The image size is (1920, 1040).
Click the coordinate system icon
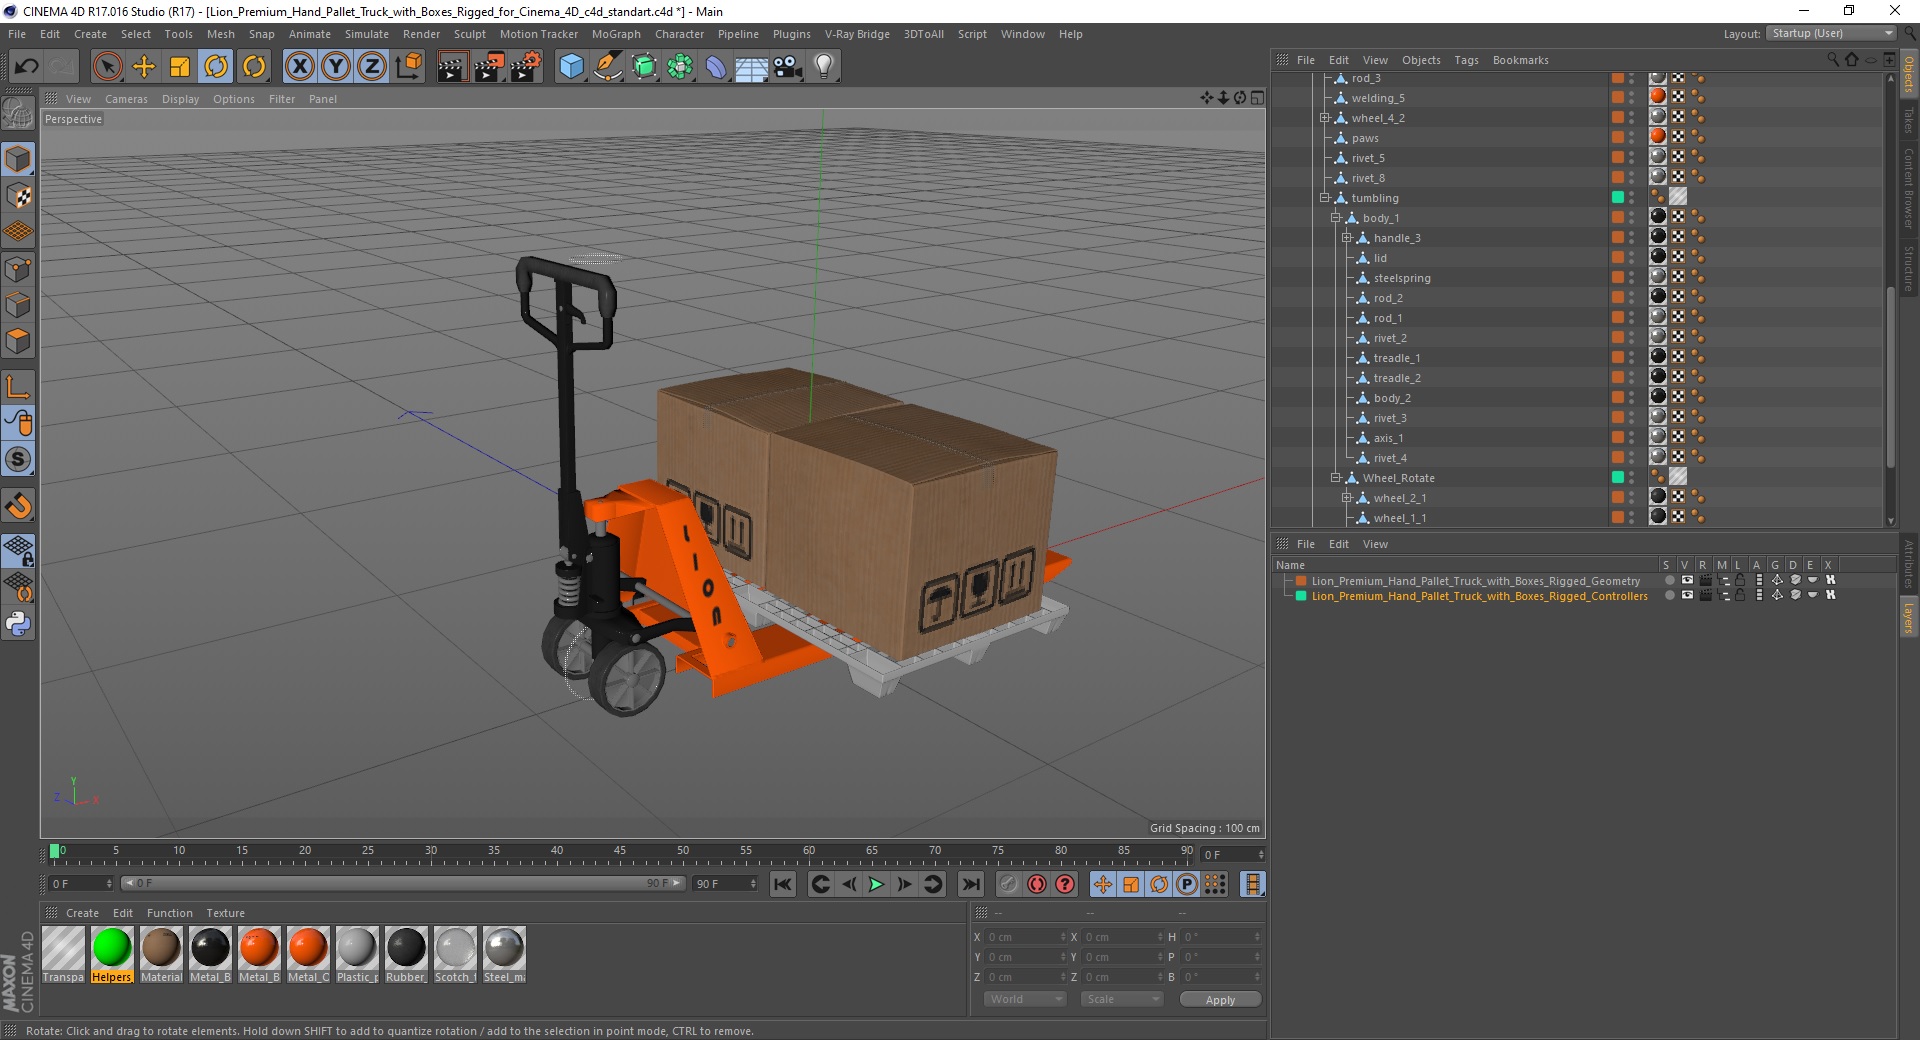click(408, 67)
